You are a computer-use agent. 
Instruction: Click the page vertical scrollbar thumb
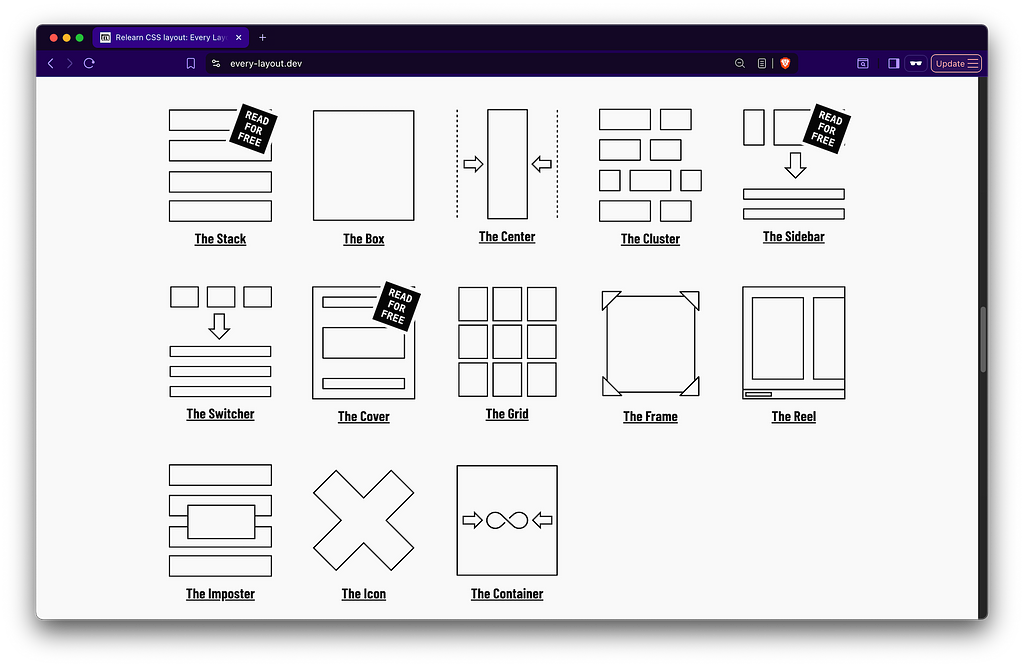(982, 340)
